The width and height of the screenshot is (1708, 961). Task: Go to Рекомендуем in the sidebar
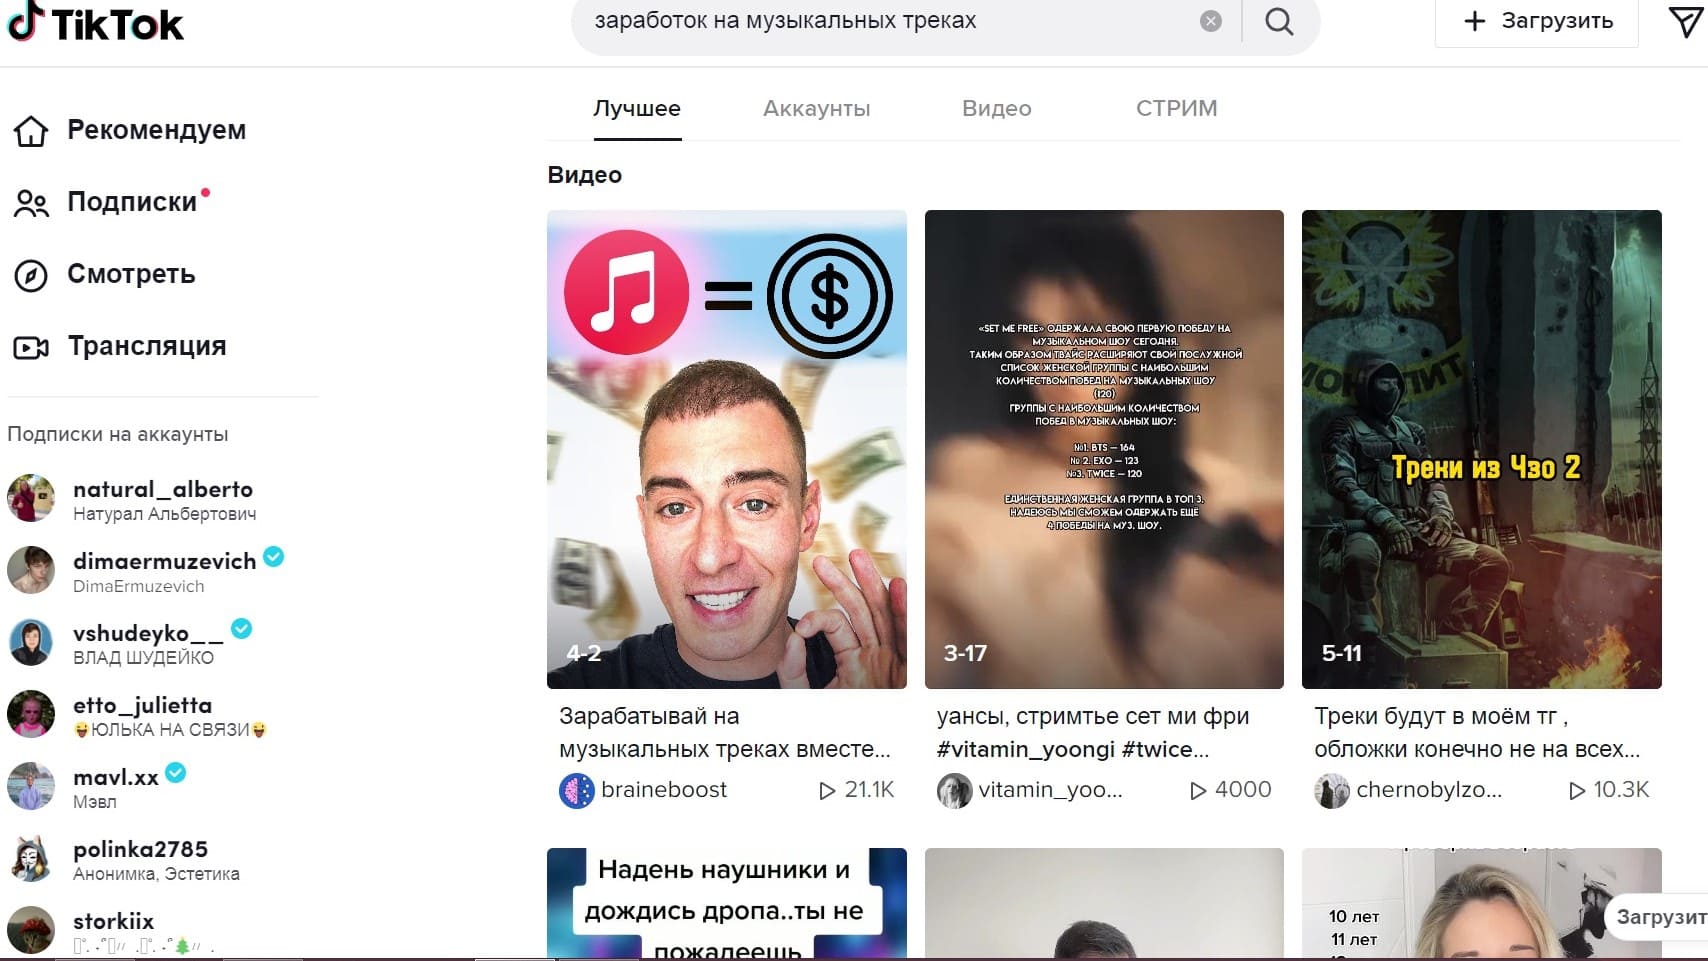(130, 130)
